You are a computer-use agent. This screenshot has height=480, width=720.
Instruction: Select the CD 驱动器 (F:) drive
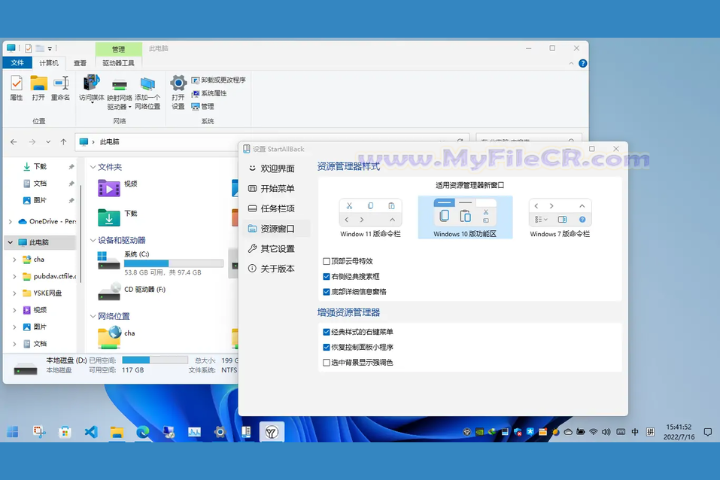pyautogui.click(x=131, y=291)
